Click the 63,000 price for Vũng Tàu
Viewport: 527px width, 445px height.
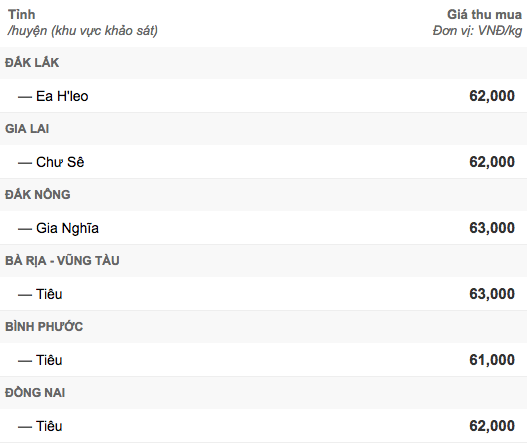tap(492, 294)
